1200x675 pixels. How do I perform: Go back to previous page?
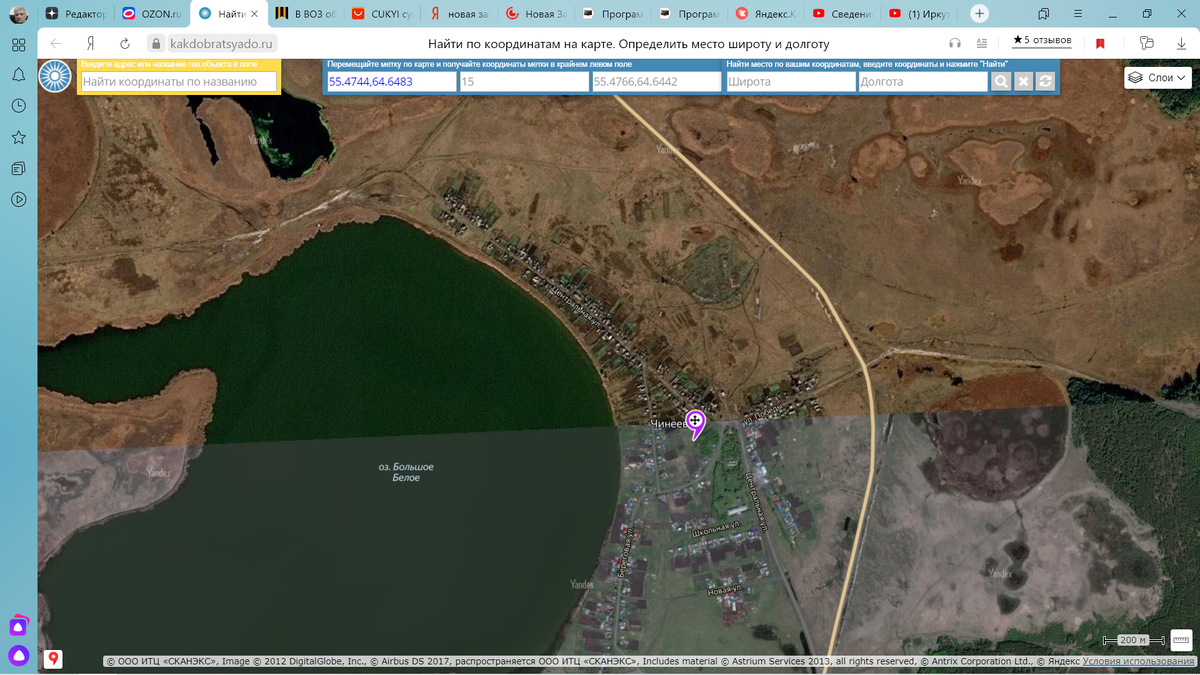pos(56,44)
